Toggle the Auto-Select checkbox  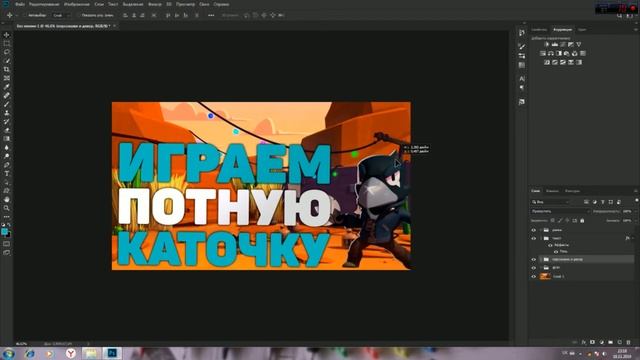[x=24, y=15]
